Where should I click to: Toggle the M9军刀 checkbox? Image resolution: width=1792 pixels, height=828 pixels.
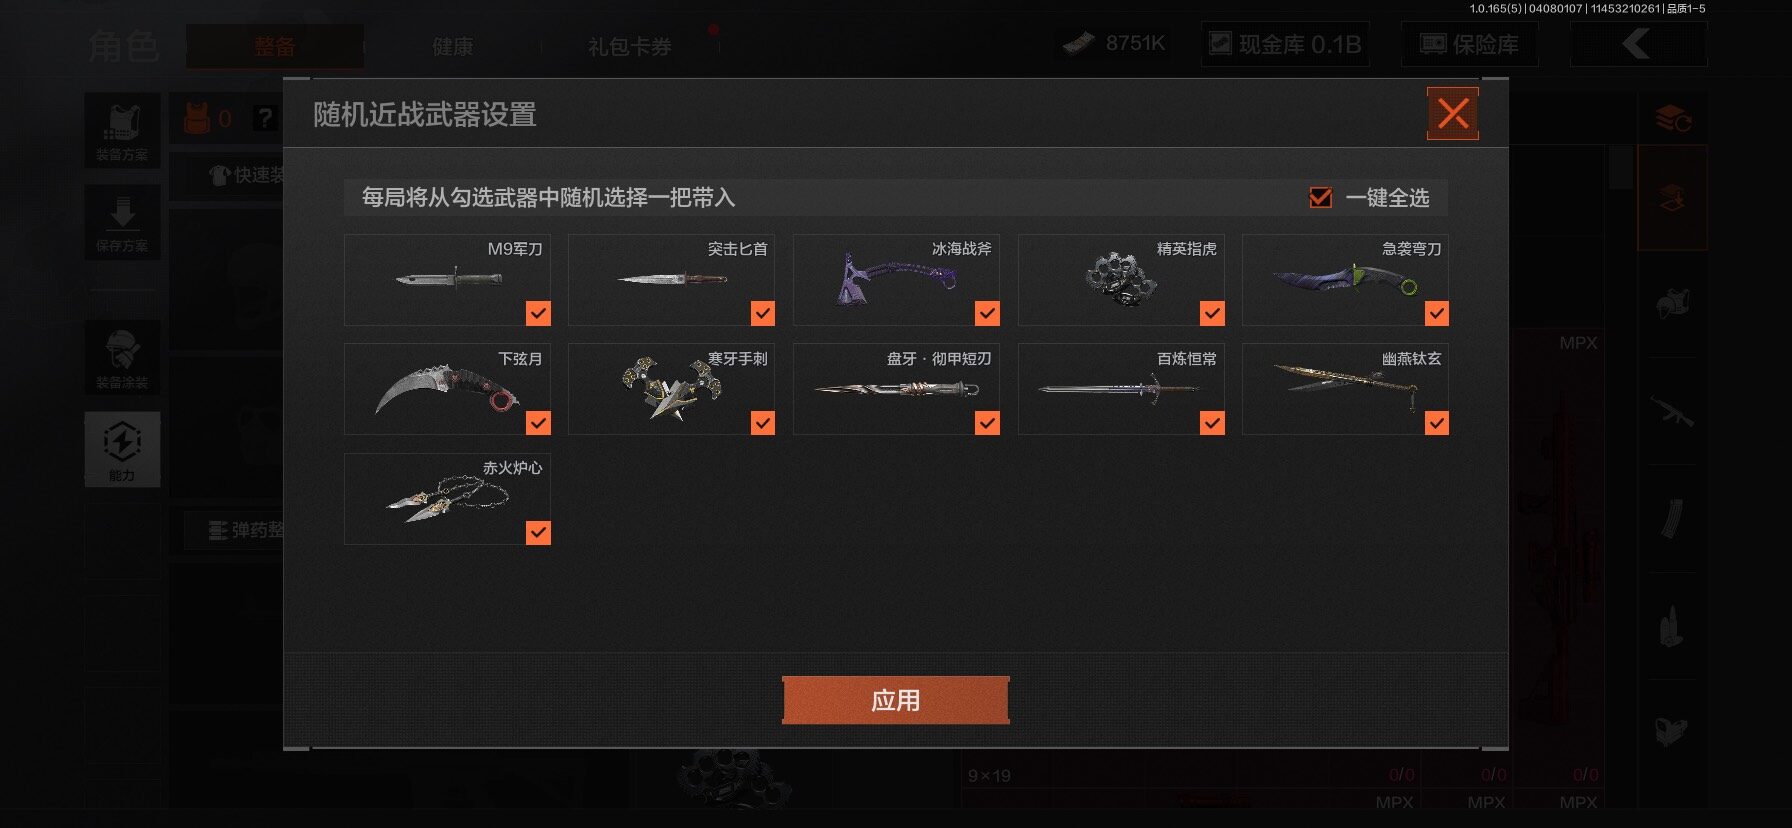click(x=538, y=314)
